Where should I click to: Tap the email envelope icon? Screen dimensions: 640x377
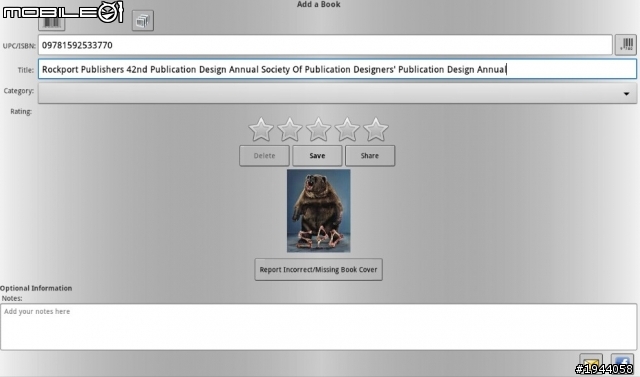591,363
